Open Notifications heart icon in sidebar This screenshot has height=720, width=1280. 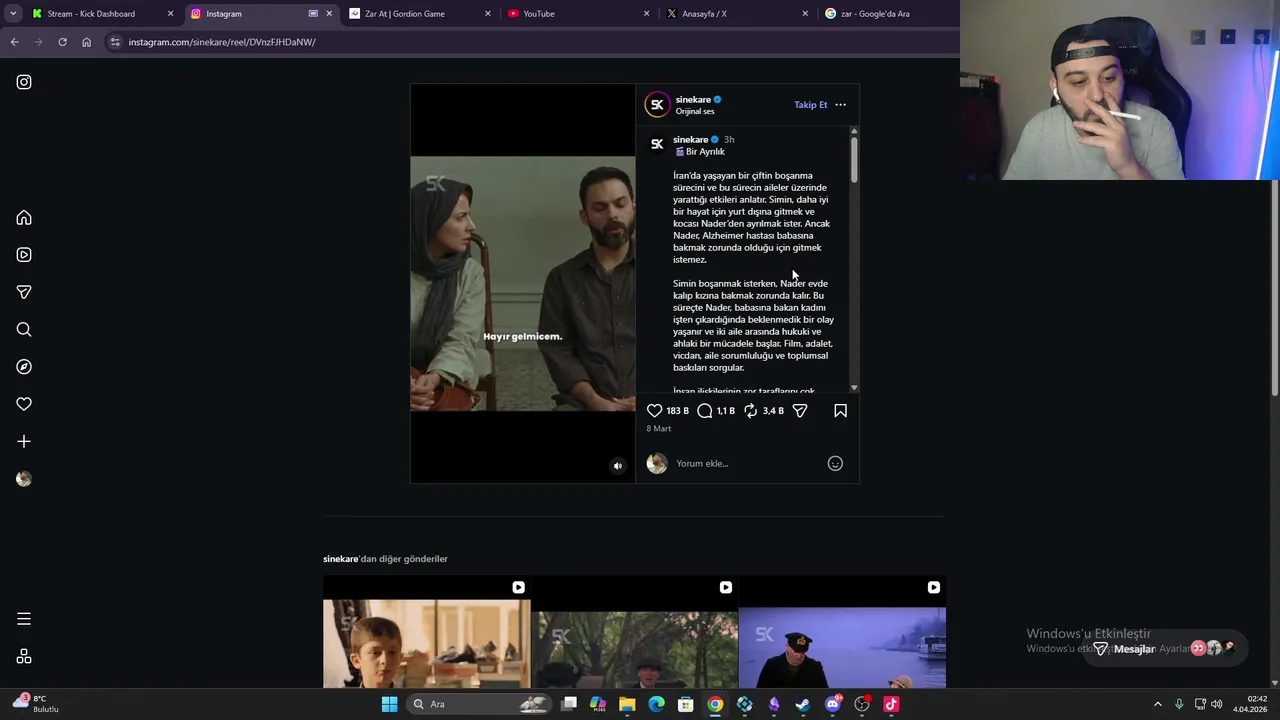(x=24, y=404)
